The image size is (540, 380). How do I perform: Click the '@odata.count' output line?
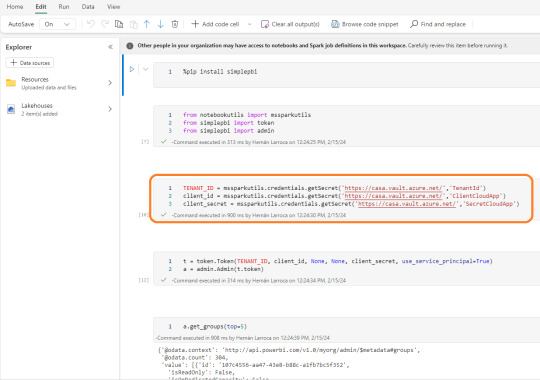pyautogui.click(x=195, y=358)
